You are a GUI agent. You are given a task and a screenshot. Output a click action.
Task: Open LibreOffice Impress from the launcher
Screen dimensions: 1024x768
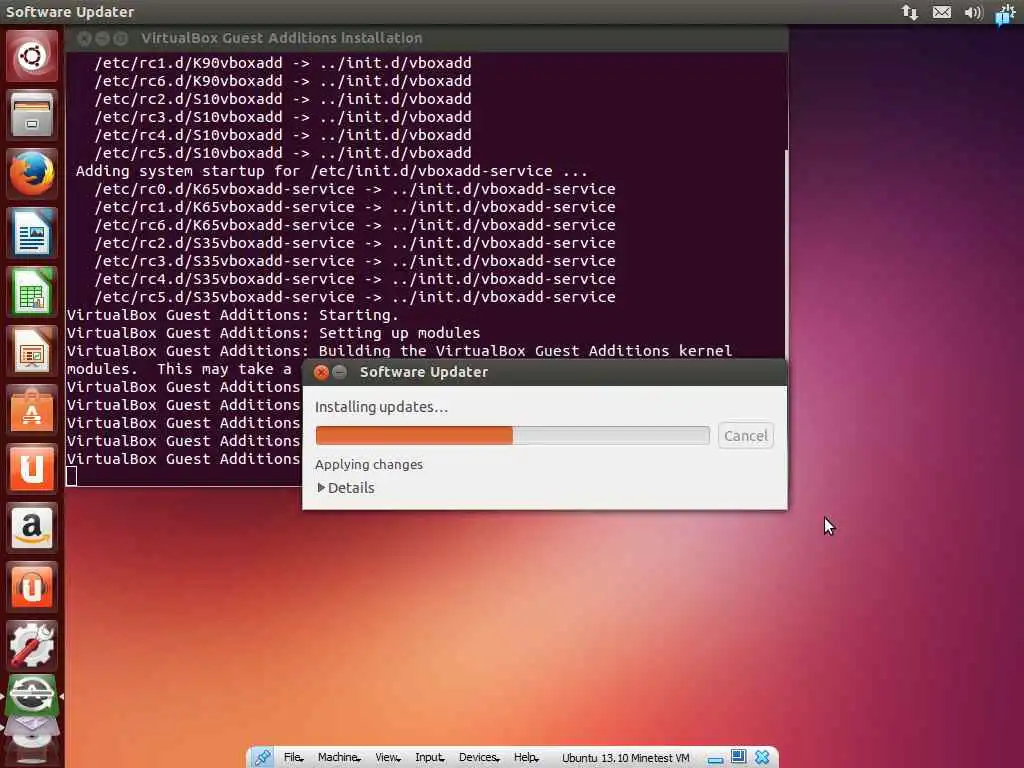(x=31, y=351)
